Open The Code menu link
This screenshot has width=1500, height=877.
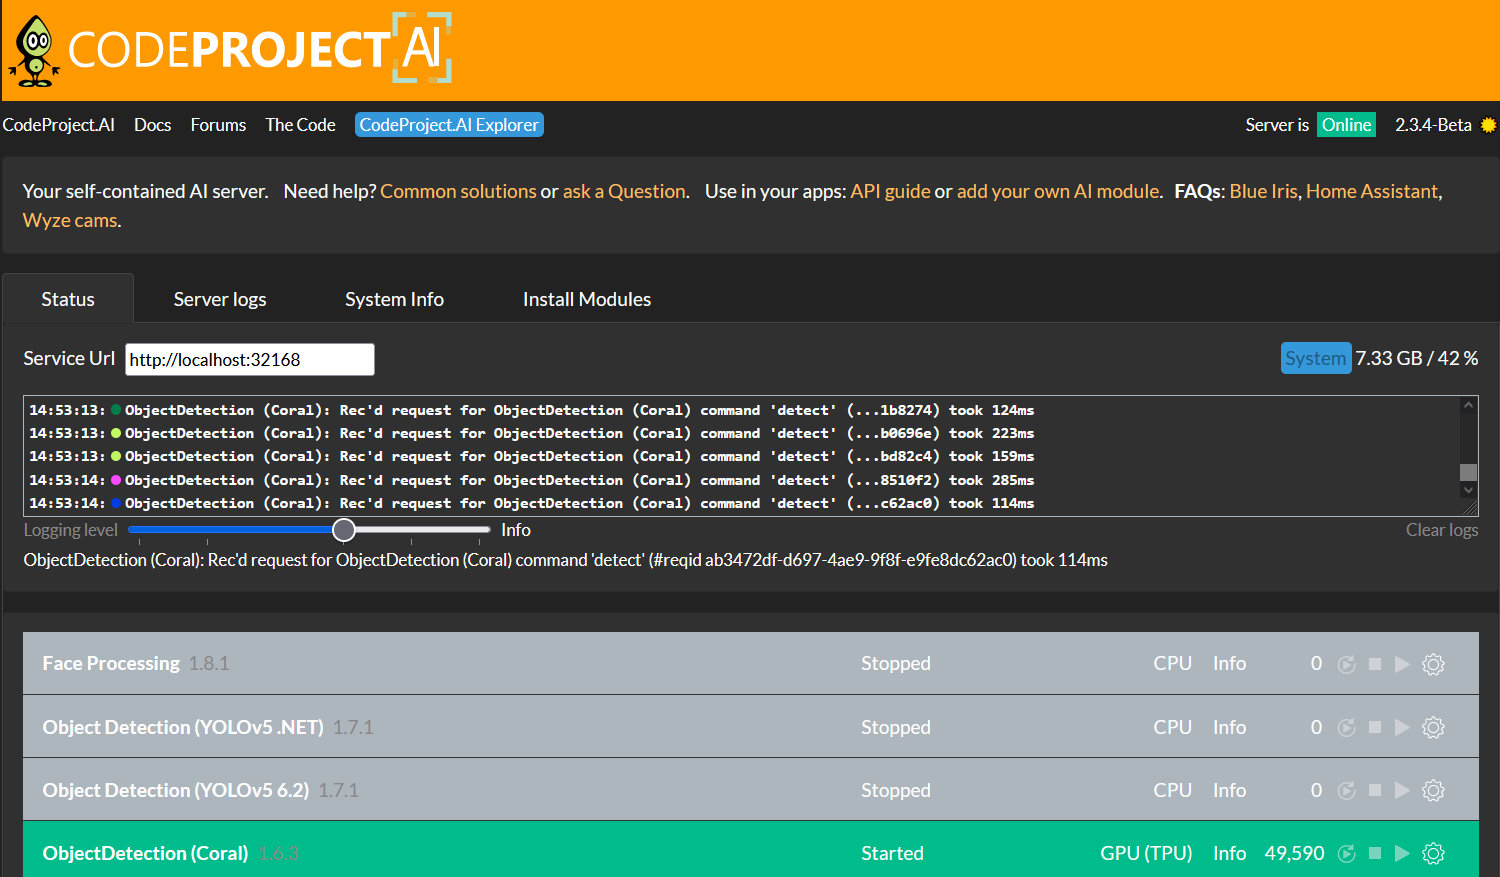tap(300, 125)
